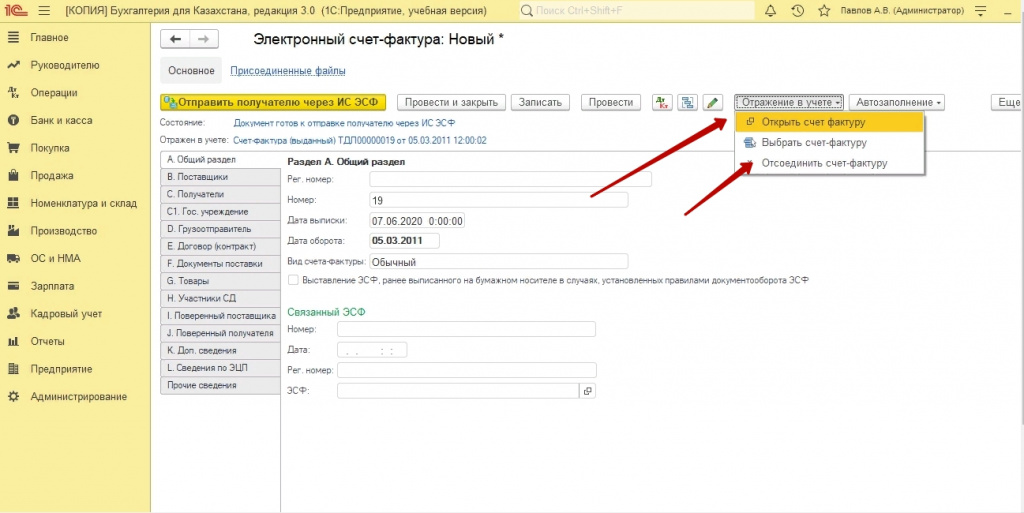
Task: Toggle paper-issued ЭСФ checkbox
Action: click(x=293, y=280)
